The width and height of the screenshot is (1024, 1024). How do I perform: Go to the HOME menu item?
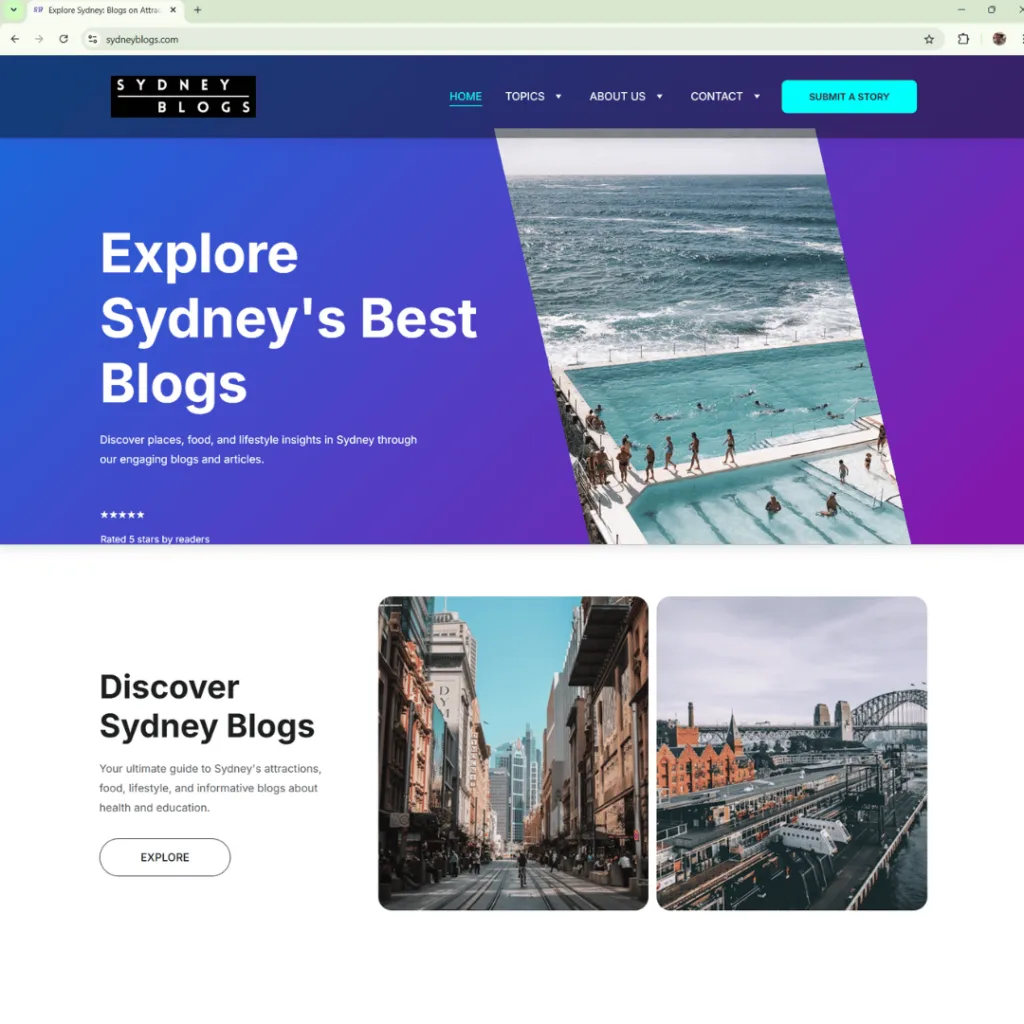click(466, 97)
